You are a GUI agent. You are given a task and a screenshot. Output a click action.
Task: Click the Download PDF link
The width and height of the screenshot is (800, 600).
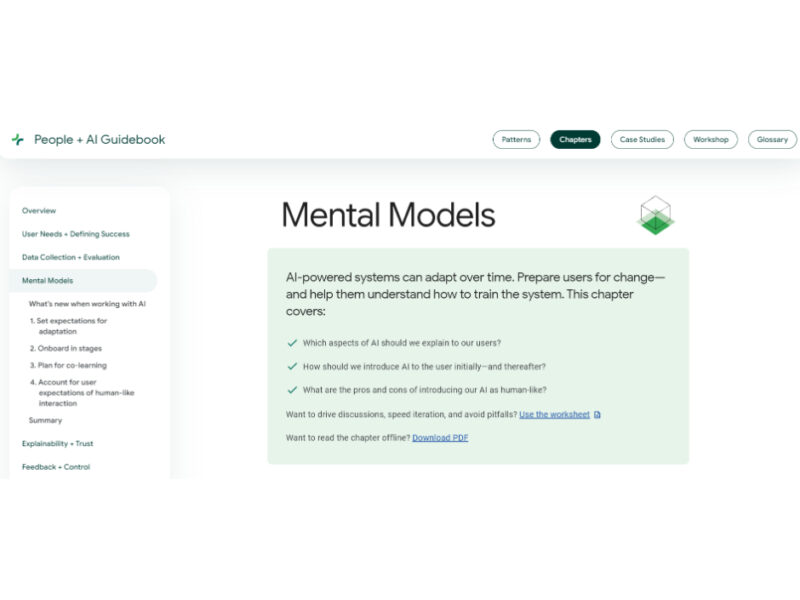click(440, 438)
